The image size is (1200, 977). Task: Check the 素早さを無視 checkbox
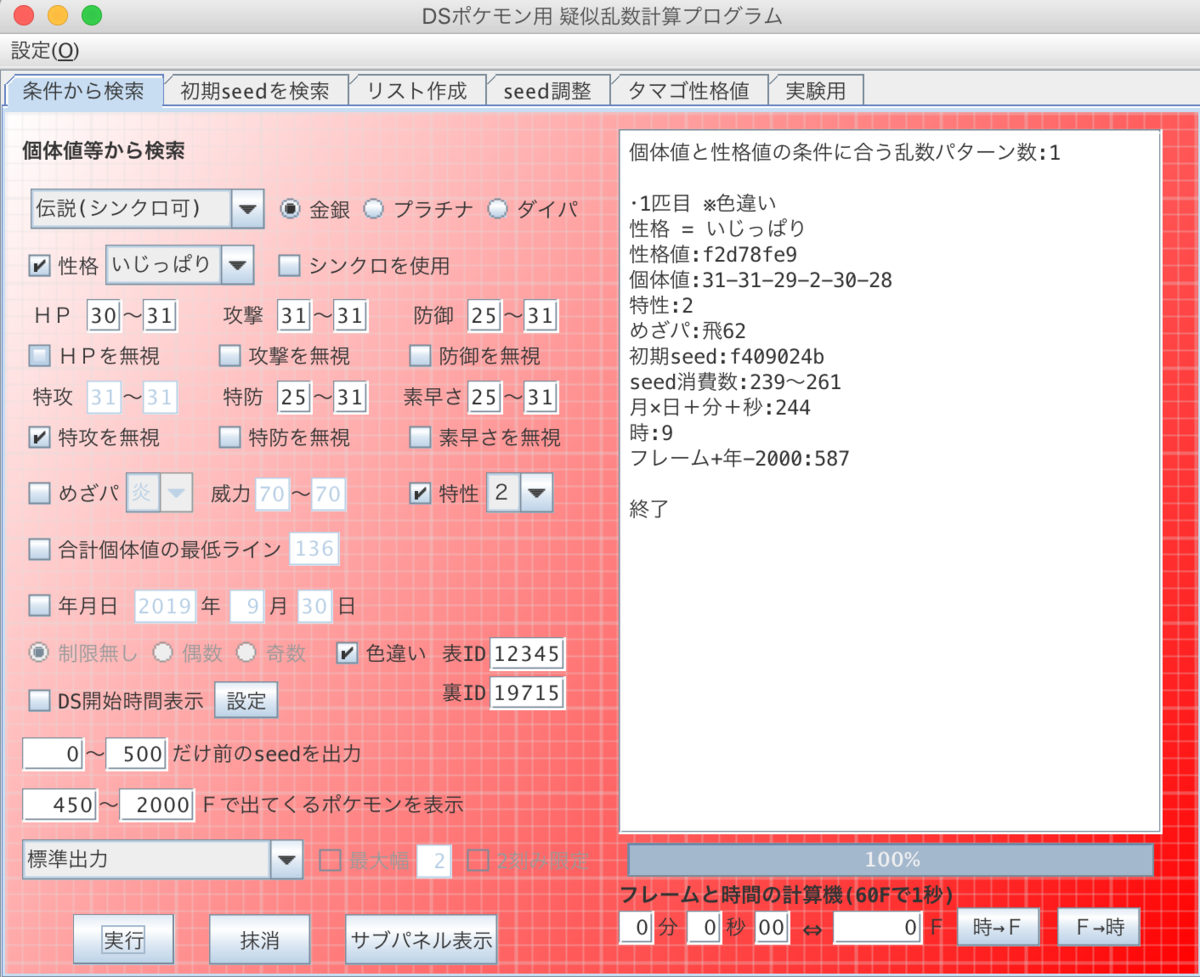click(x=420, y=437)
